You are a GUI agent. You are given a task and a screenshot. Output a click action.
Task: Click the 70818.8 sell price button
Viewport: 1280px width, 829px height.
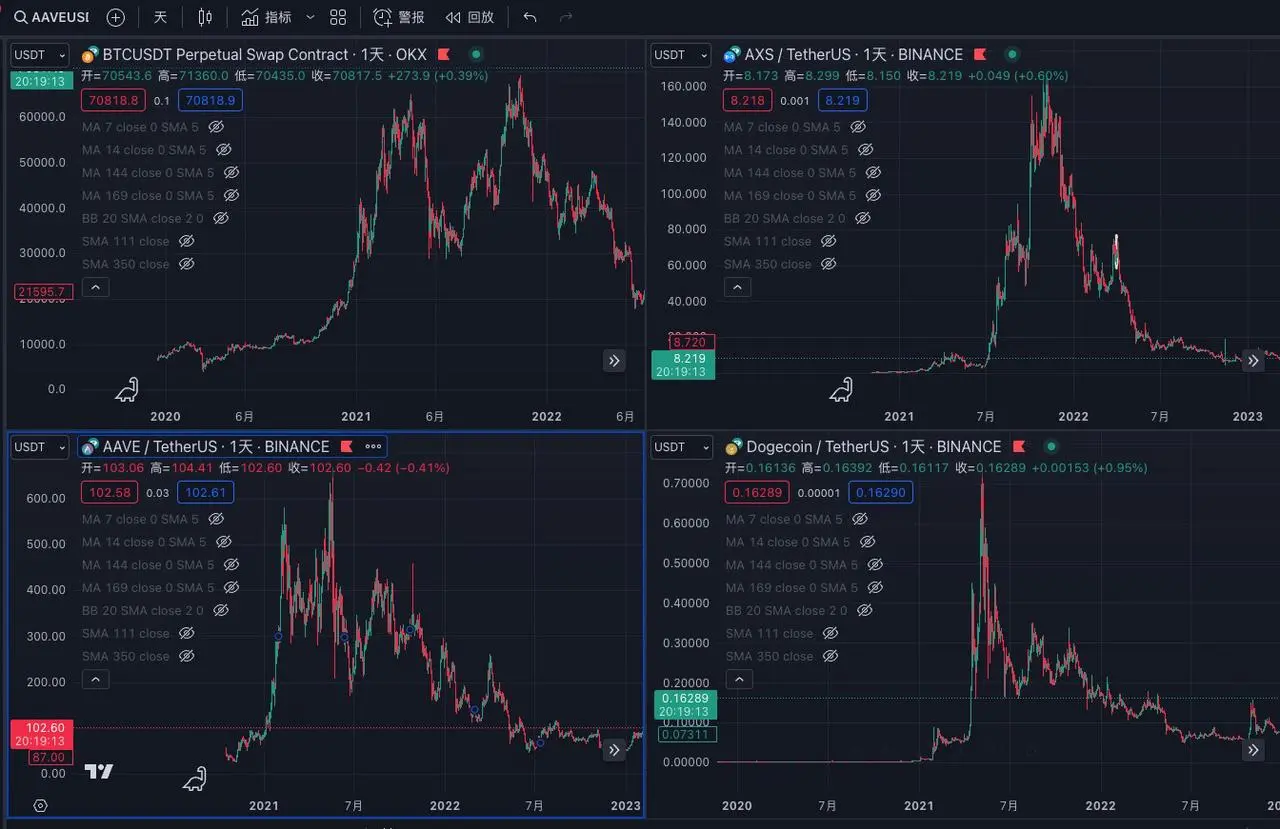(x=112, y=100)
